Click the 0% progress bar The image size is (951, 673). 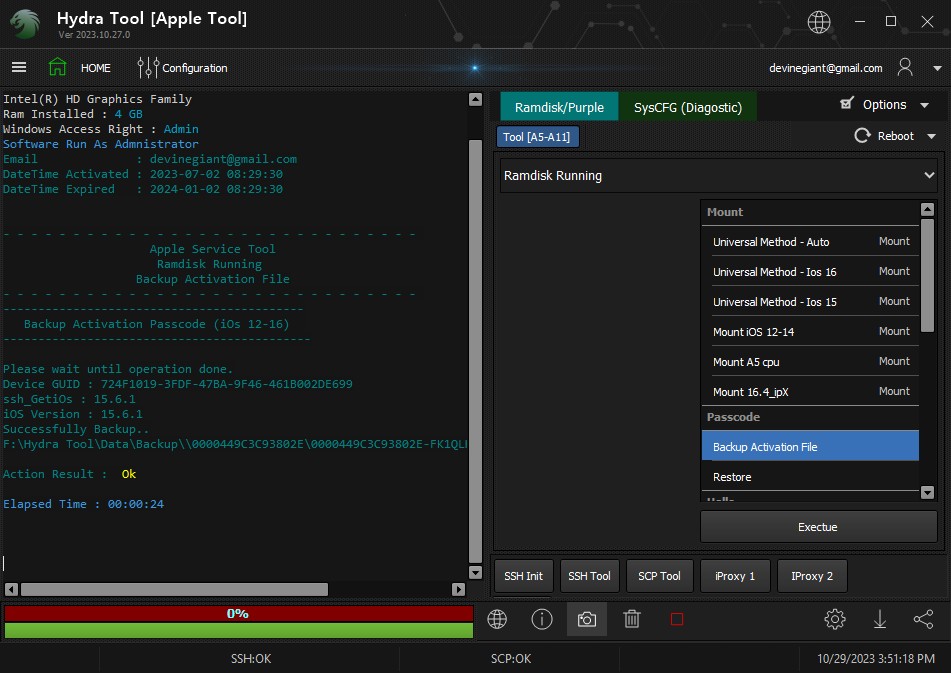coord(238,614)
